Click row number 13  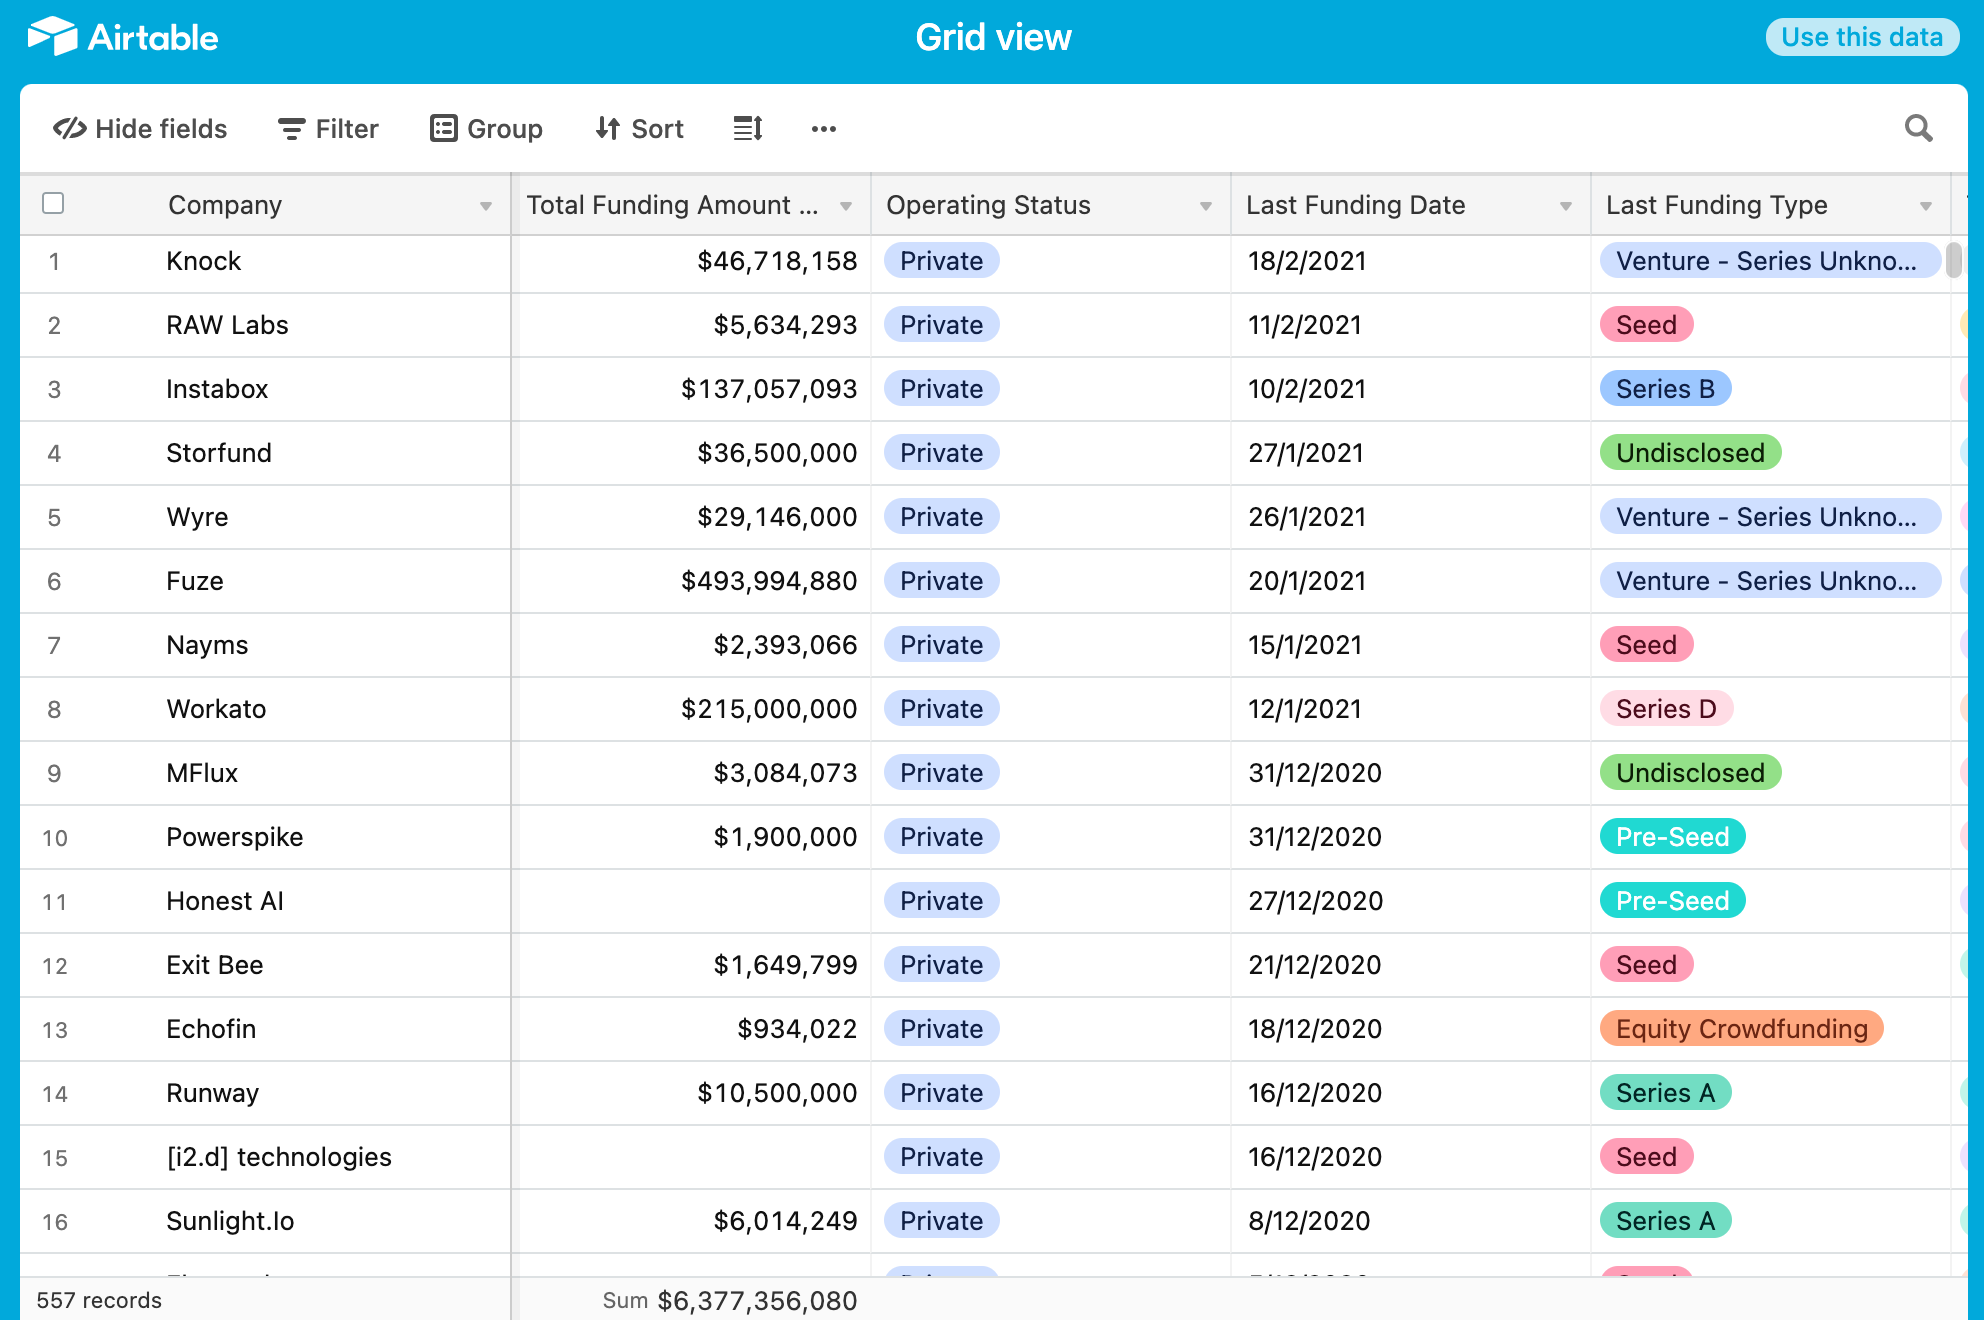(x=55, y=1030)
